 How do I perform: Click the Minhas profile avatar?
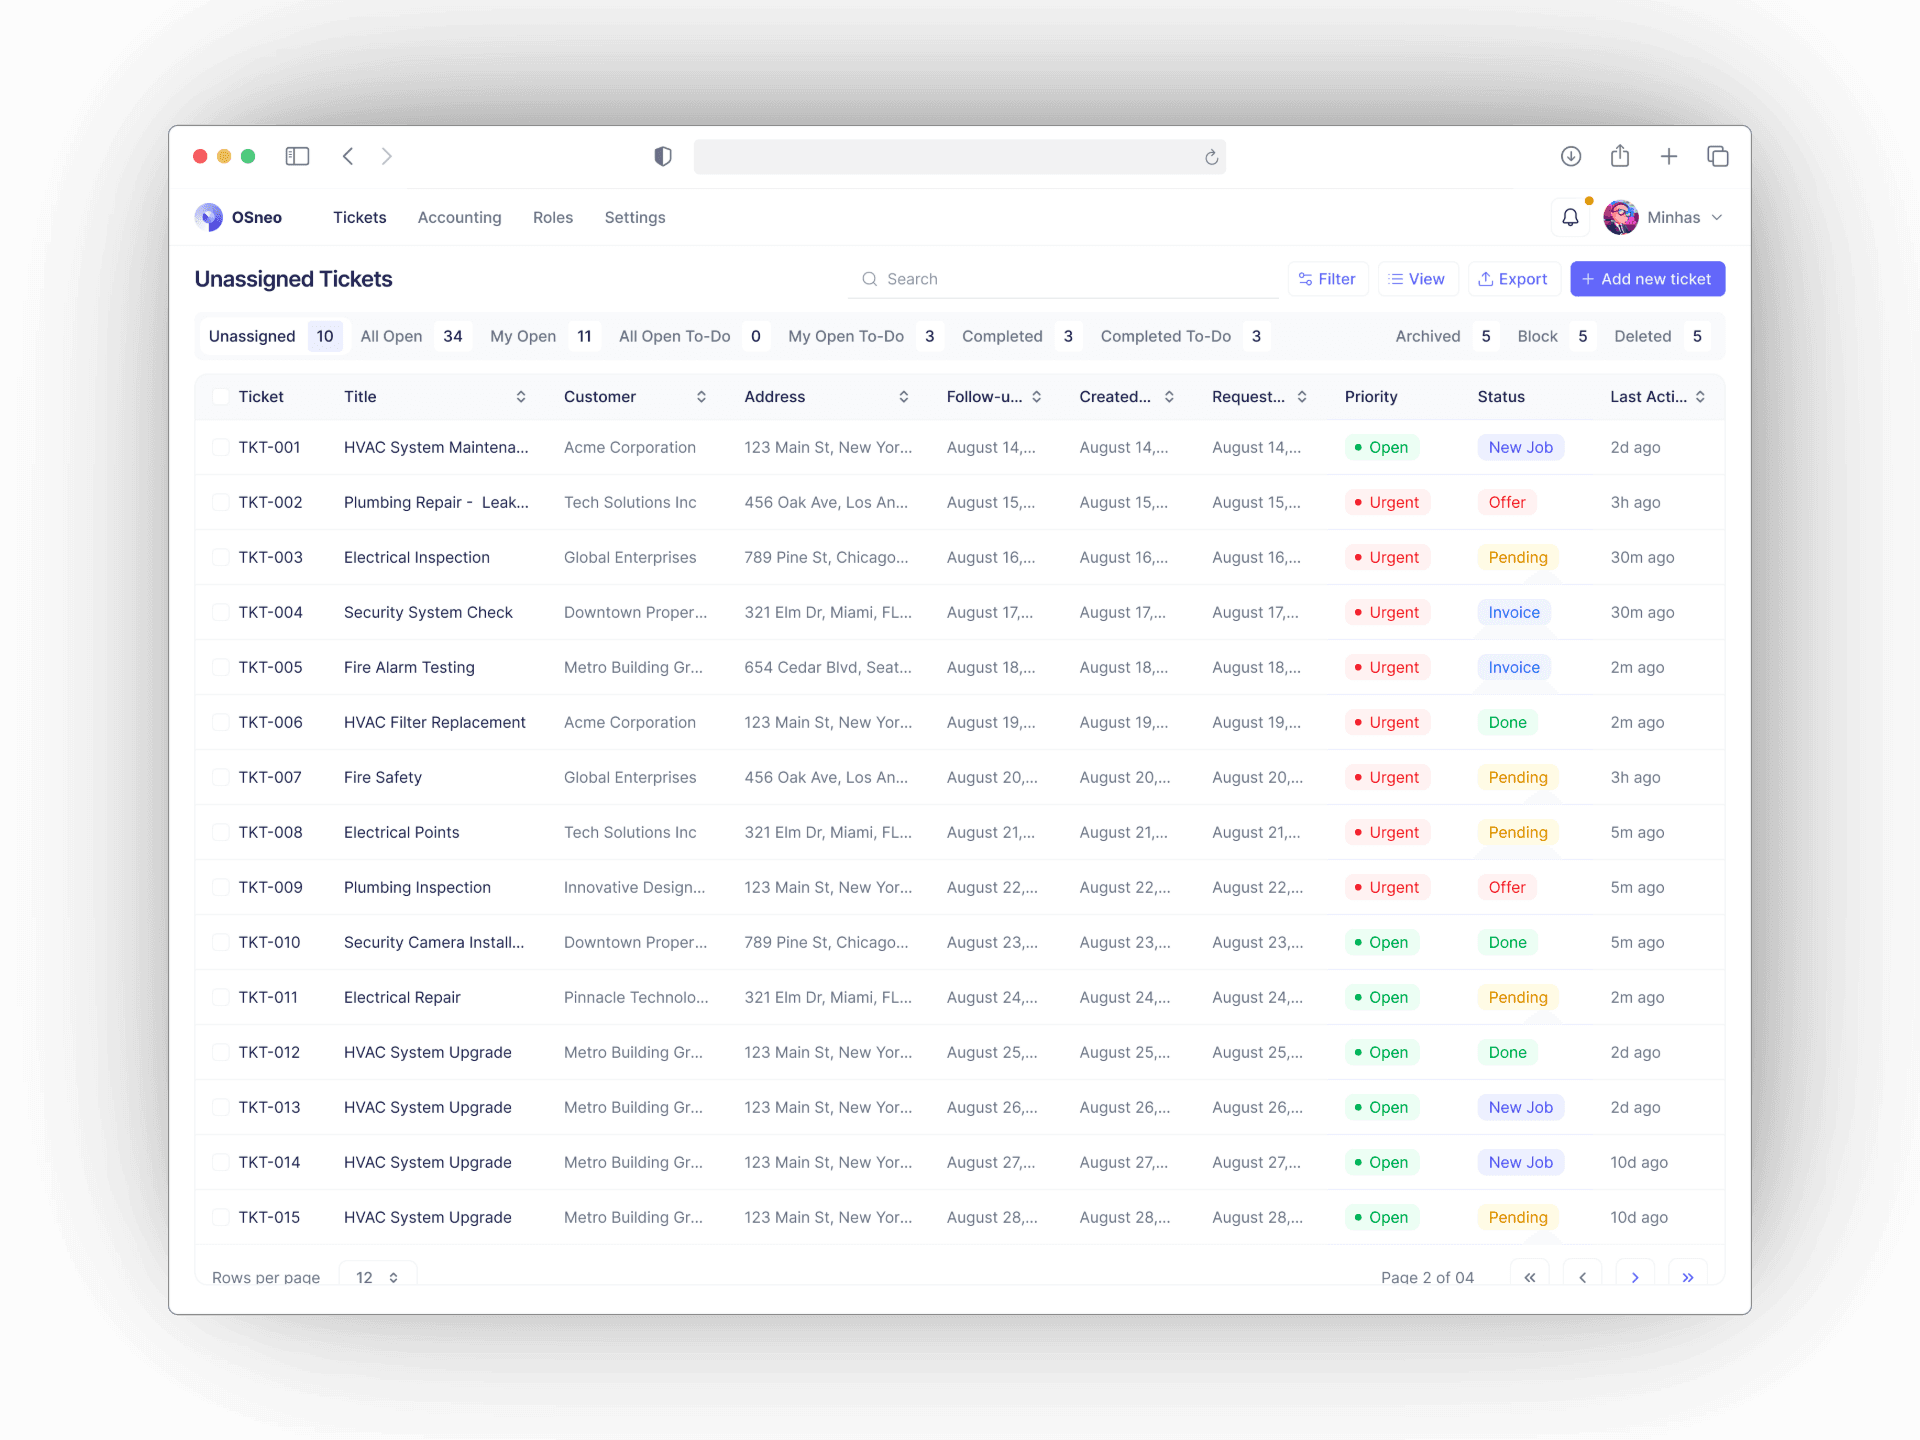click(1621, 217)
